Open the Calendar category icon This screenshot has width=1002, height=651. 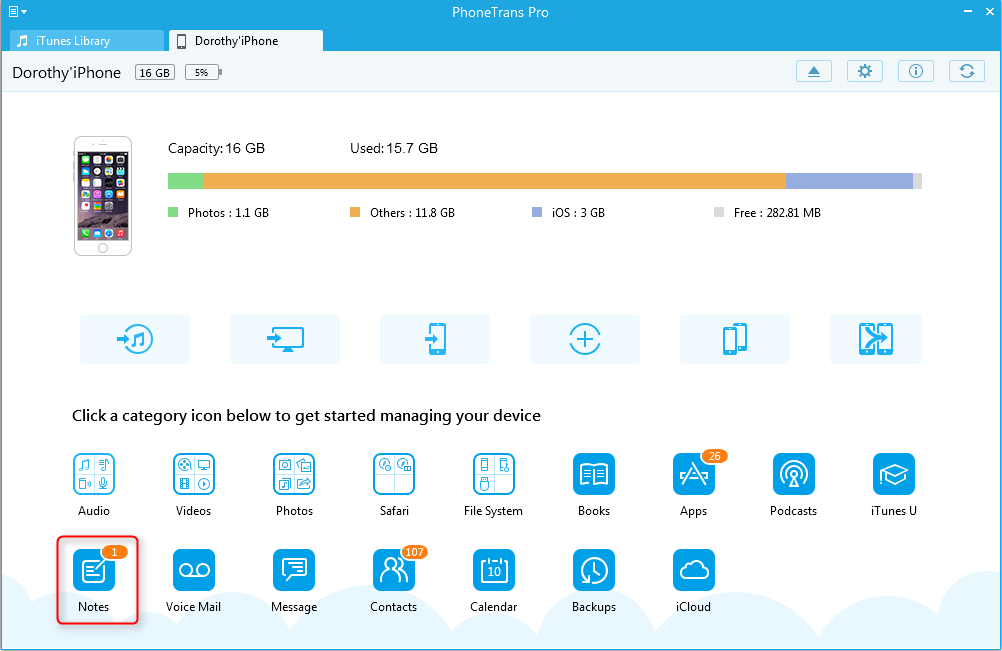[494, 571]
